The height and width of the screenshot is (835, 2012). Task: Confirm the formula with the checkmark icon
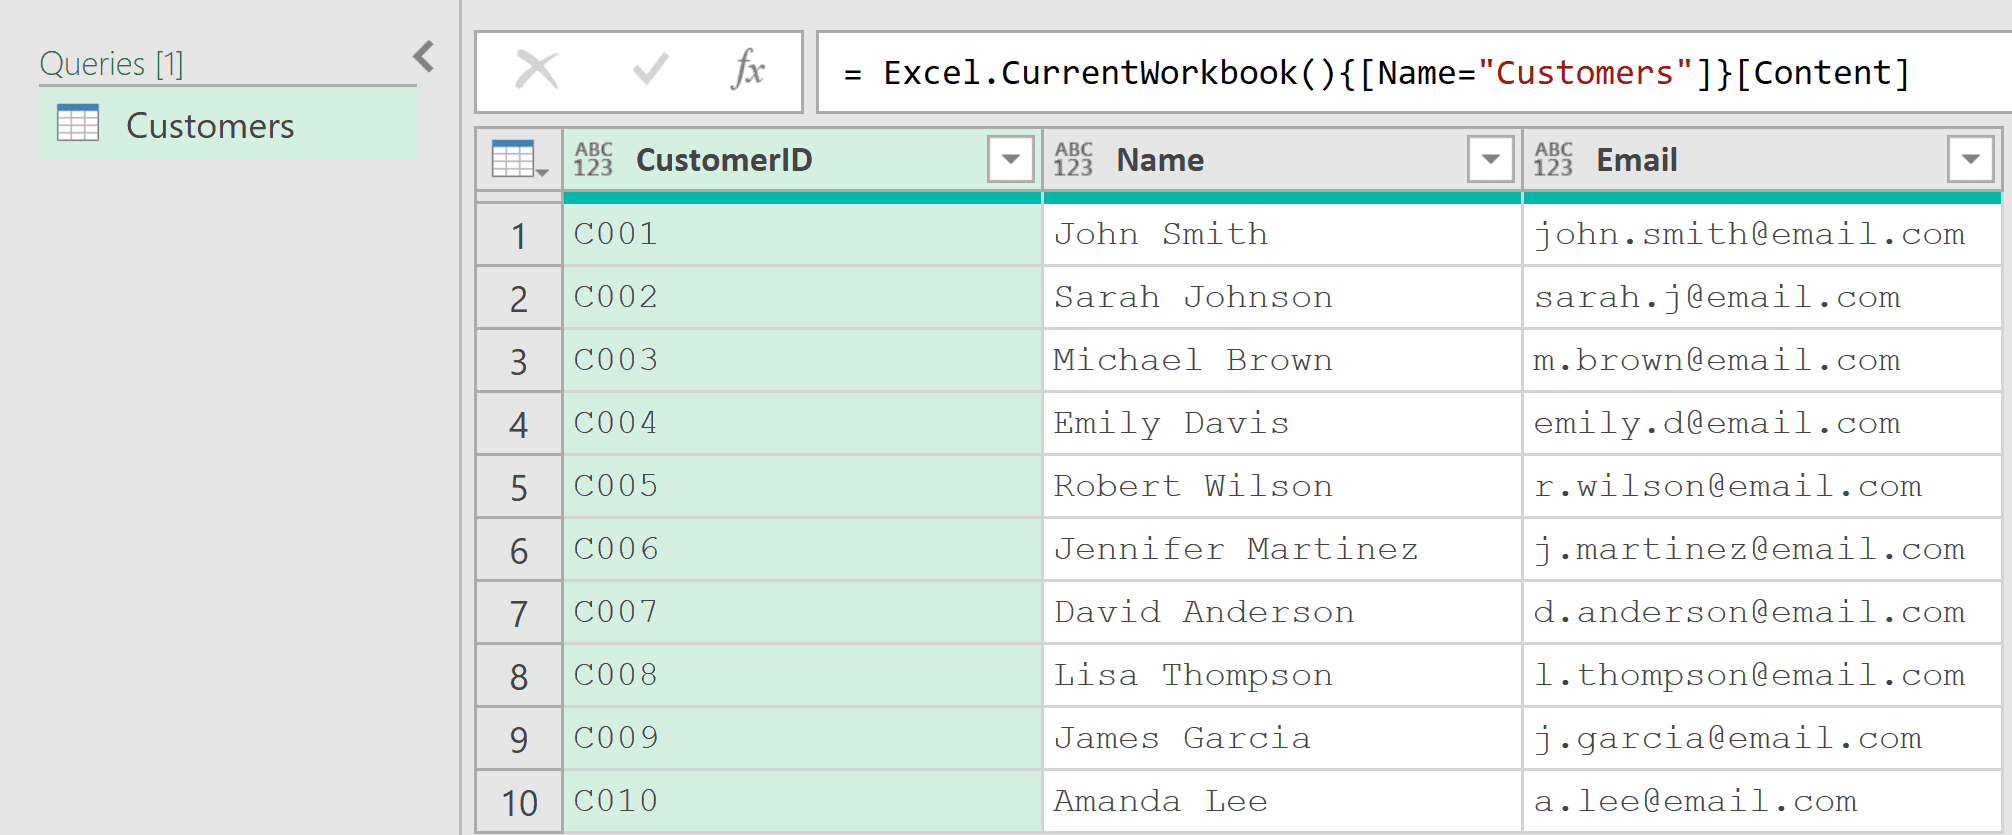click(650, 70)
